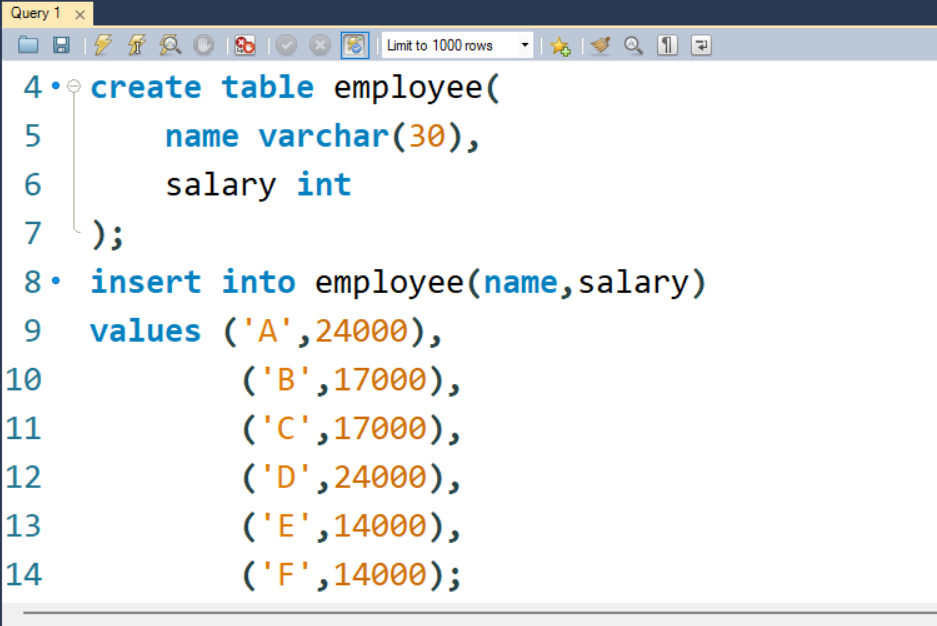Open the Limit to 1000 rows dropdown
The width and height of the screenshot is (937, 626).
coord(457,45)
